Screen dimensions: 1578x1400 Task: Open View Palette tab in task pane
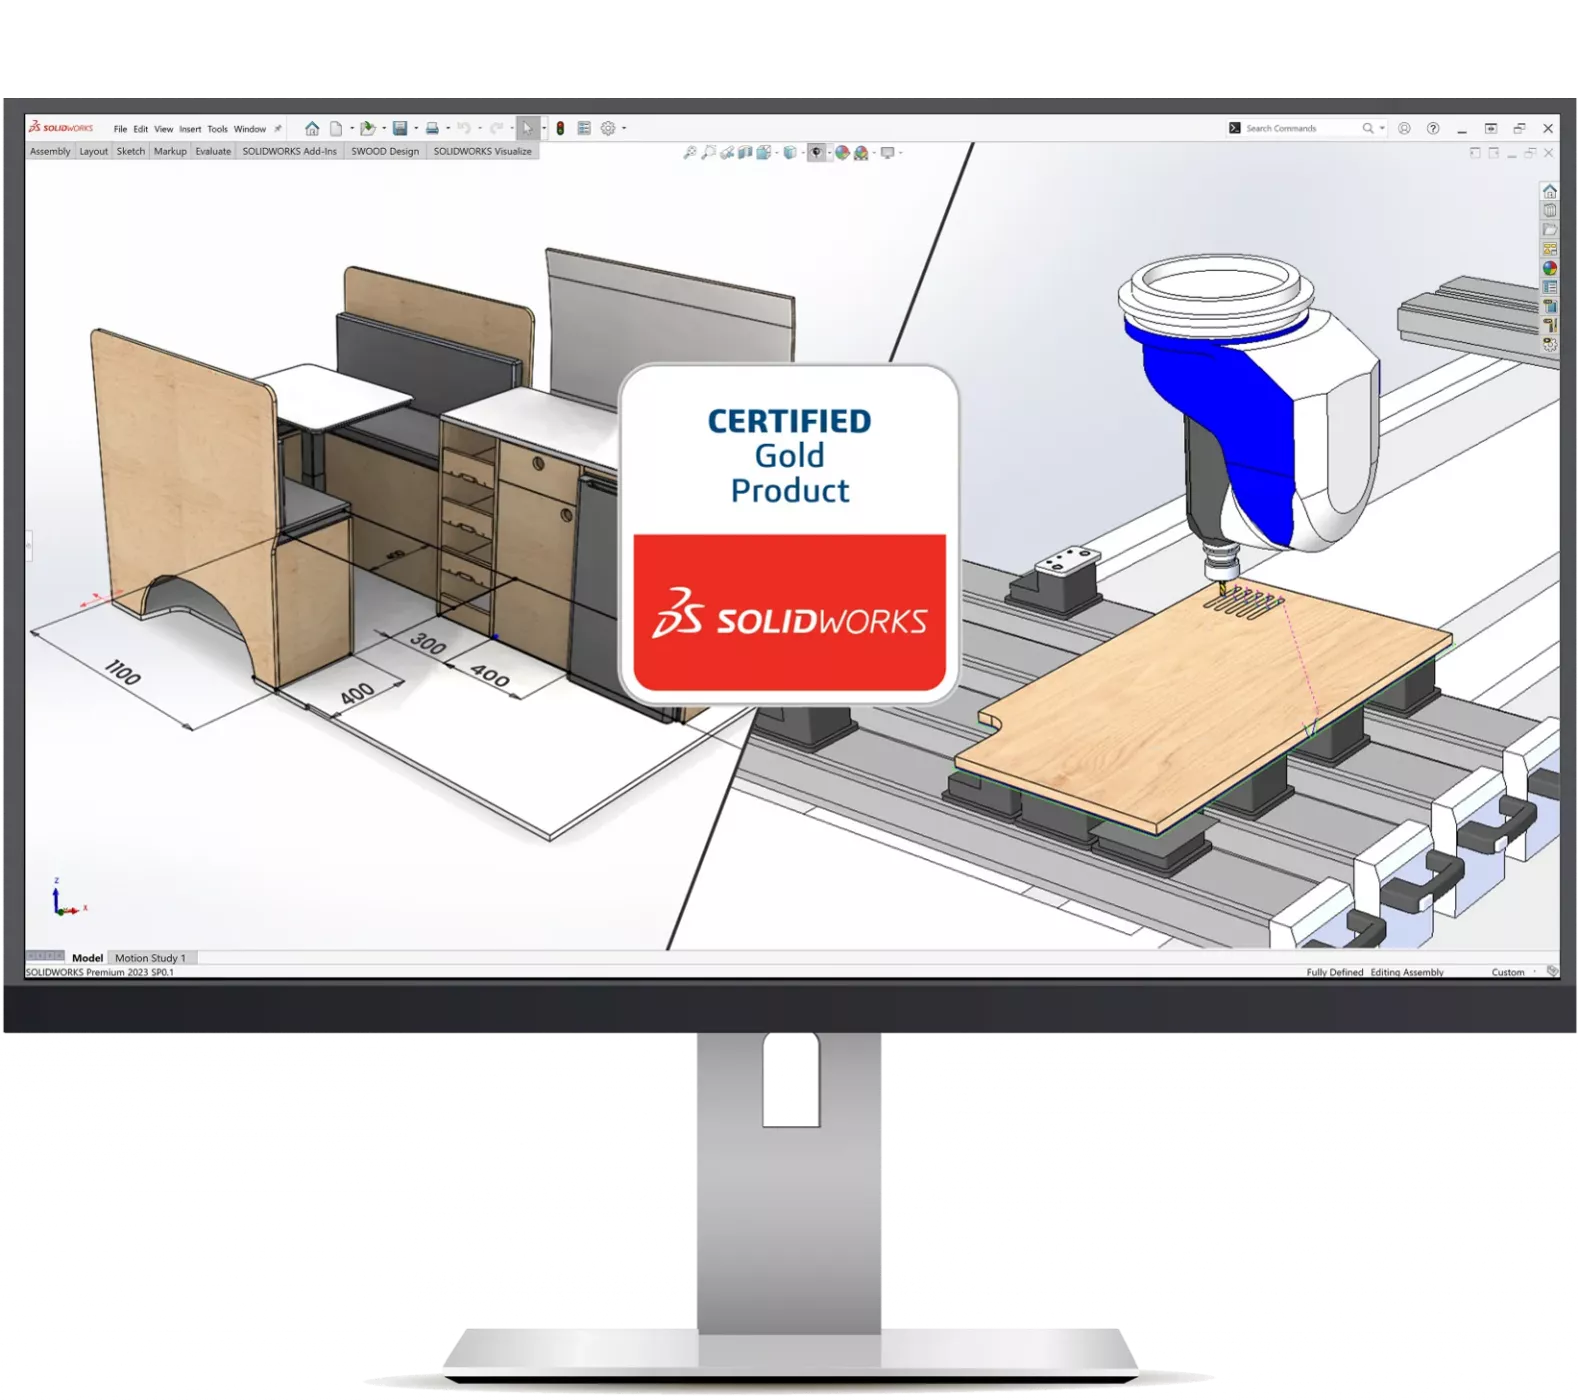tap(1549, 249)
